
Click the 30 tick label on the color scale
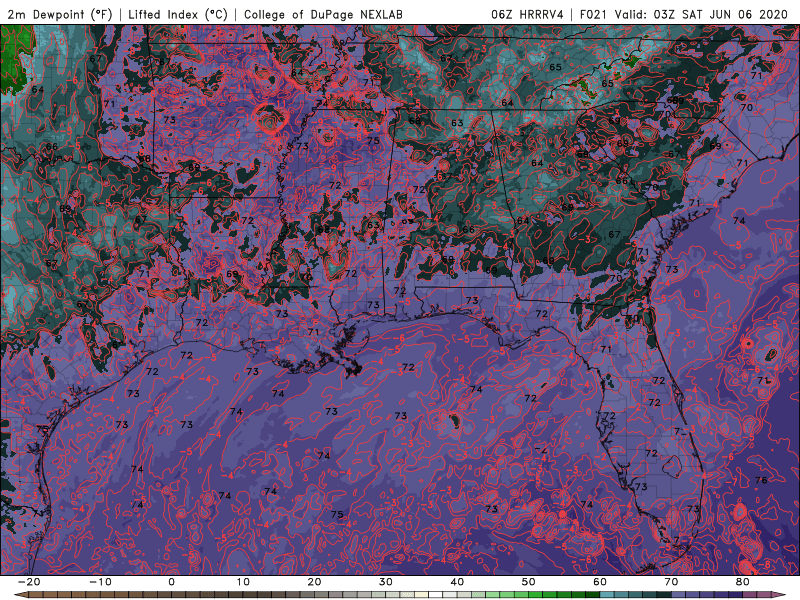pos(386,582)
